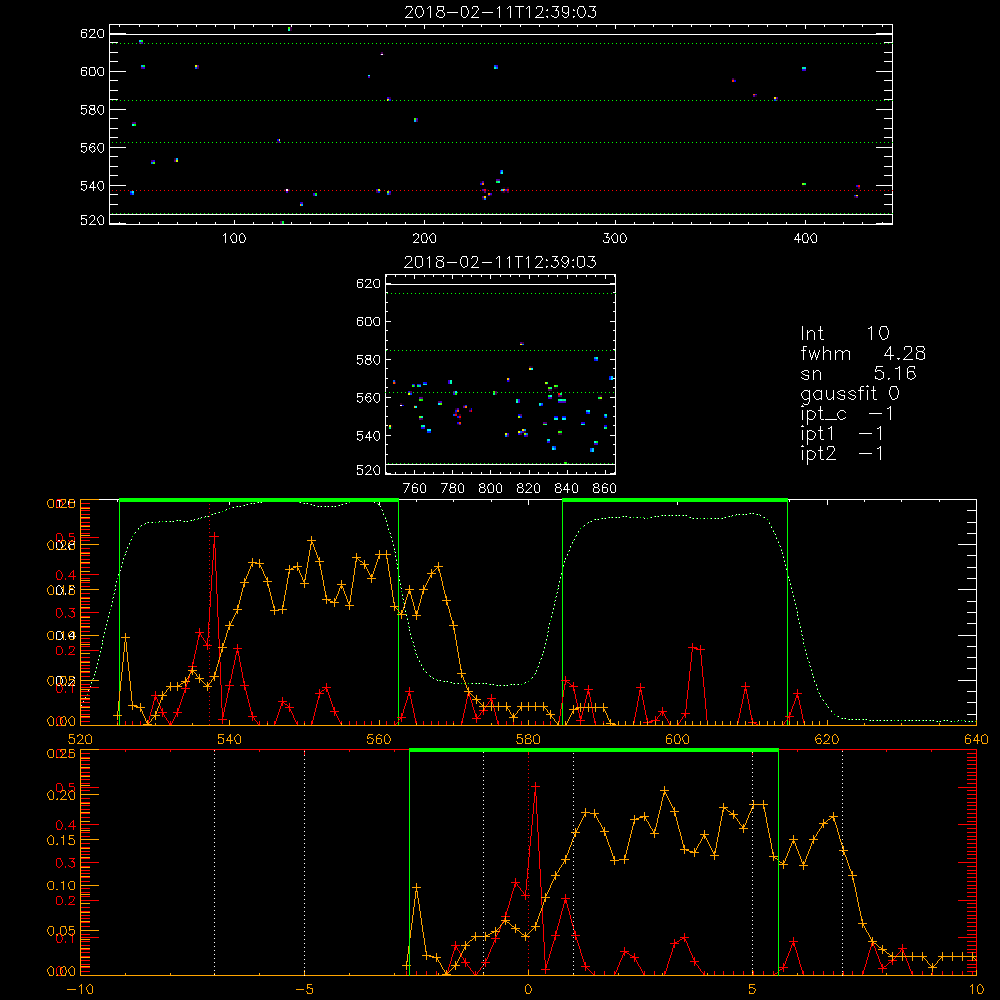This screenshot has height=1000, width=1000.
Task: Click x-axis label 600 on third plot
Action: click(x=677, y=740)
